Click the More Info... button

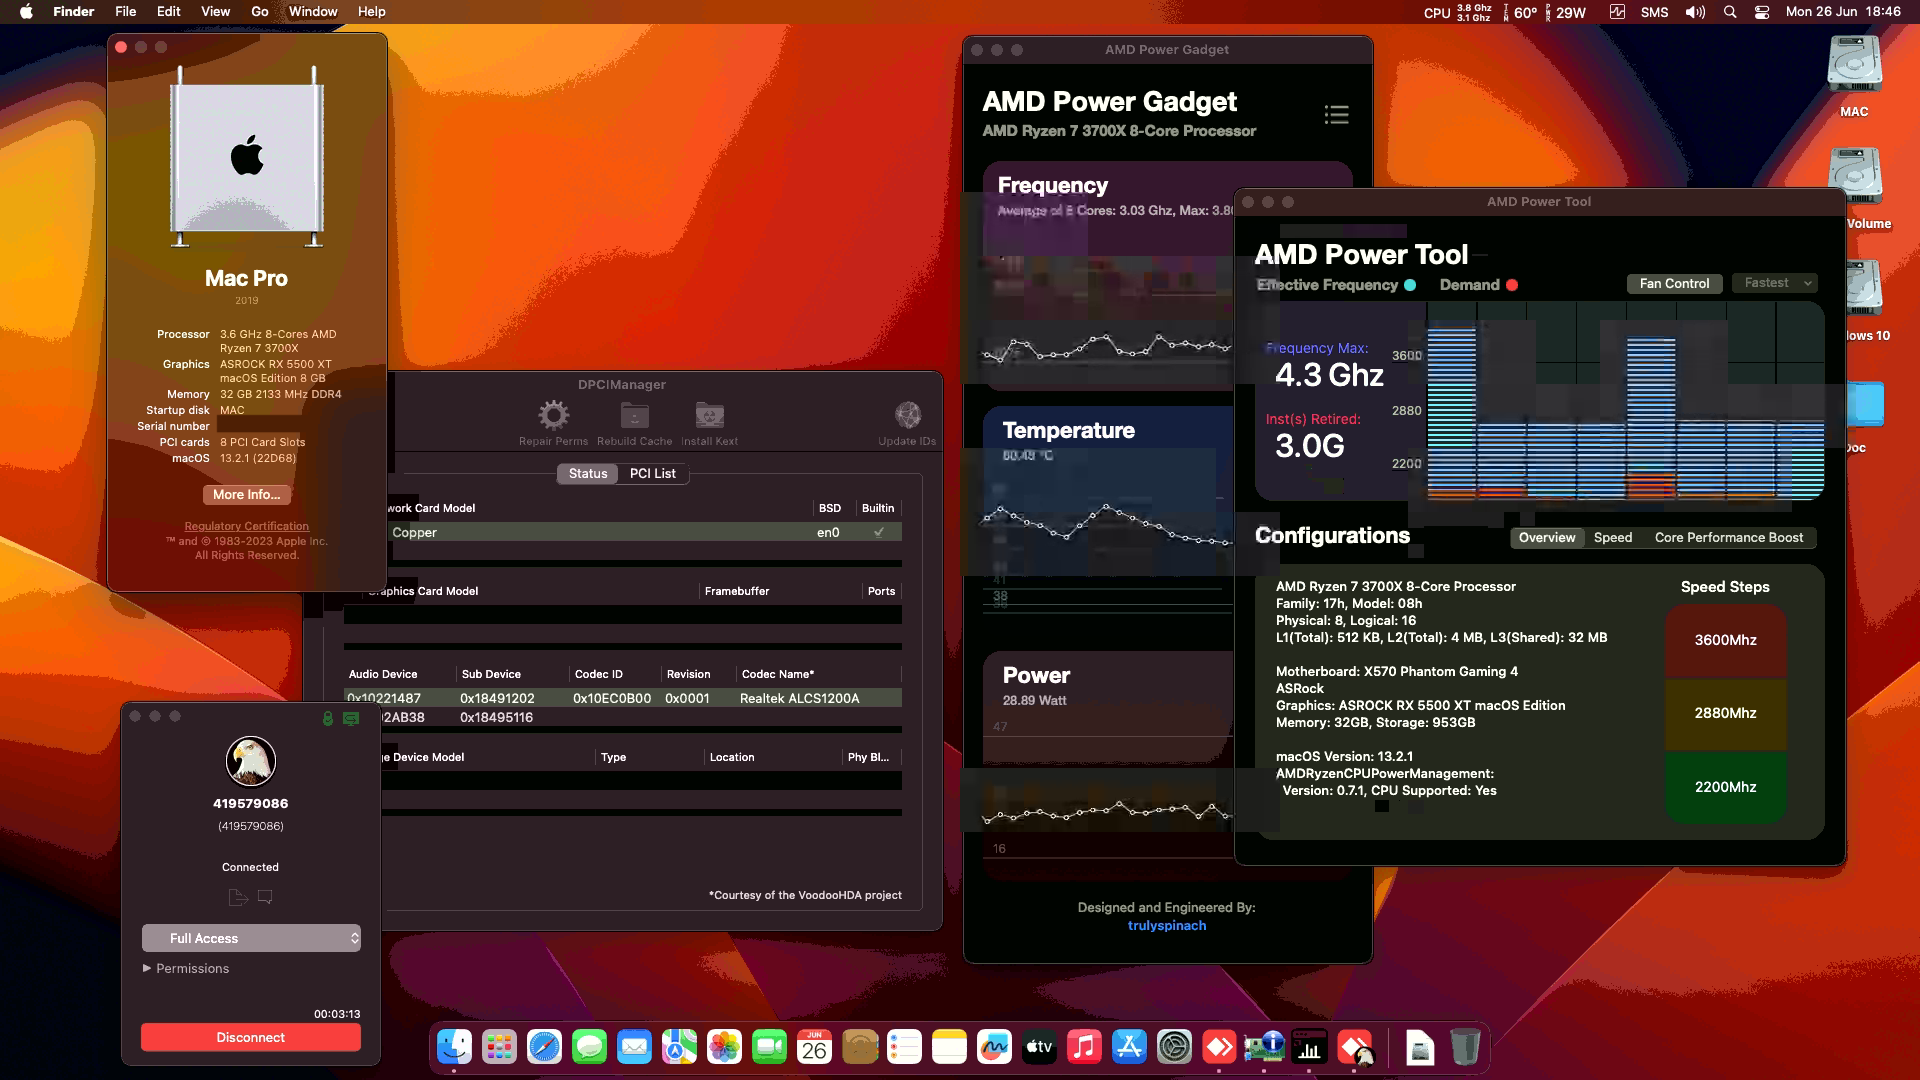(x=247, y=494)
